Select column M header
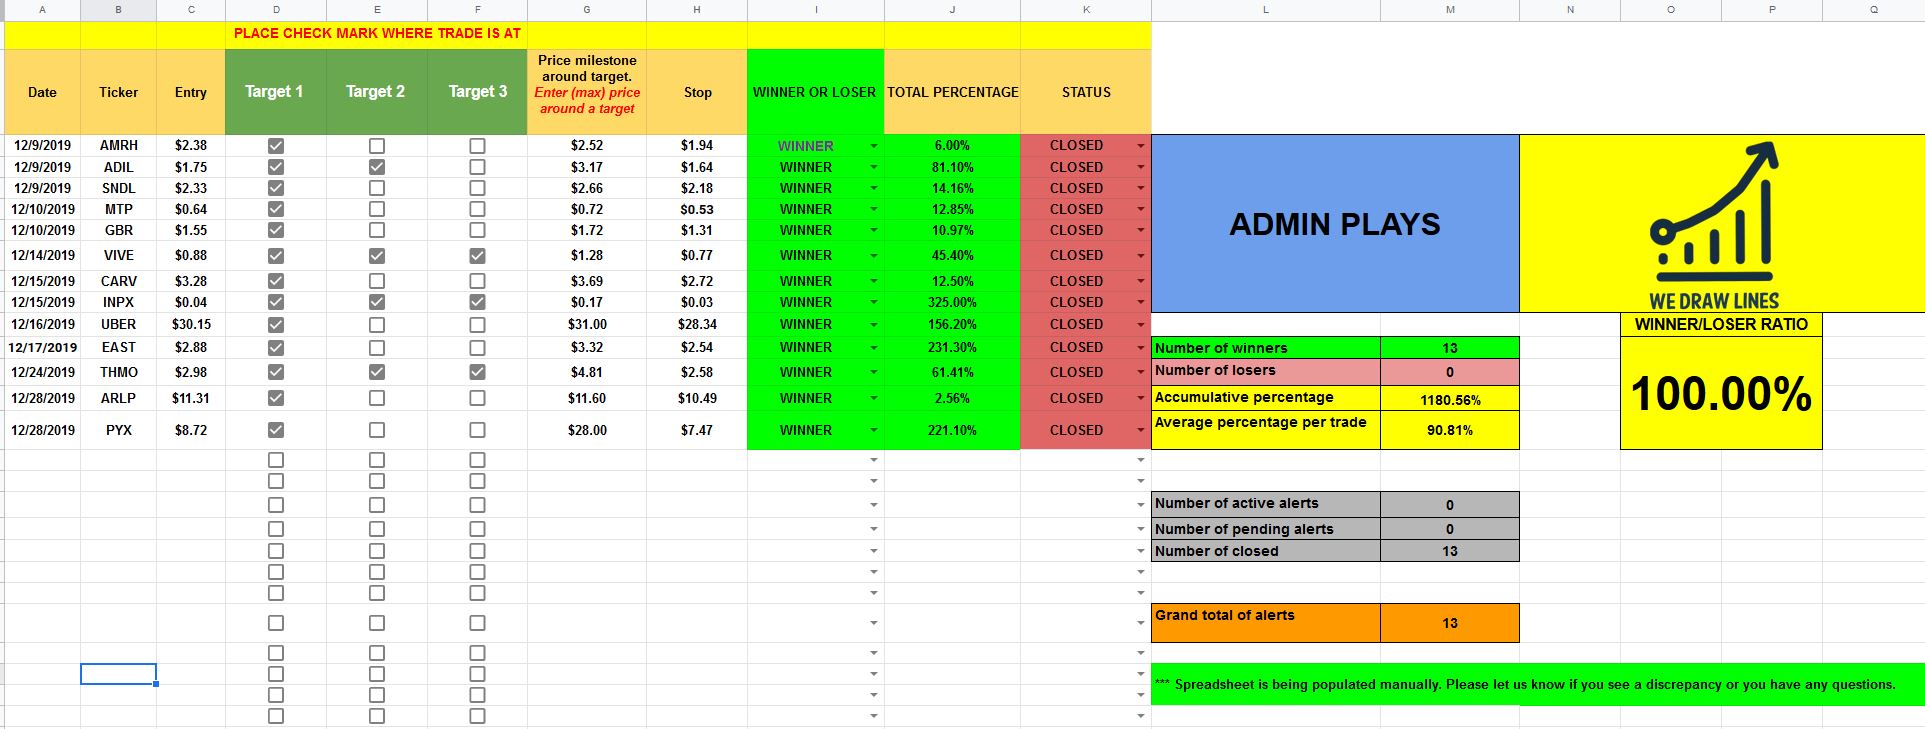The image size is (1925, 729). click(1449, 10)
